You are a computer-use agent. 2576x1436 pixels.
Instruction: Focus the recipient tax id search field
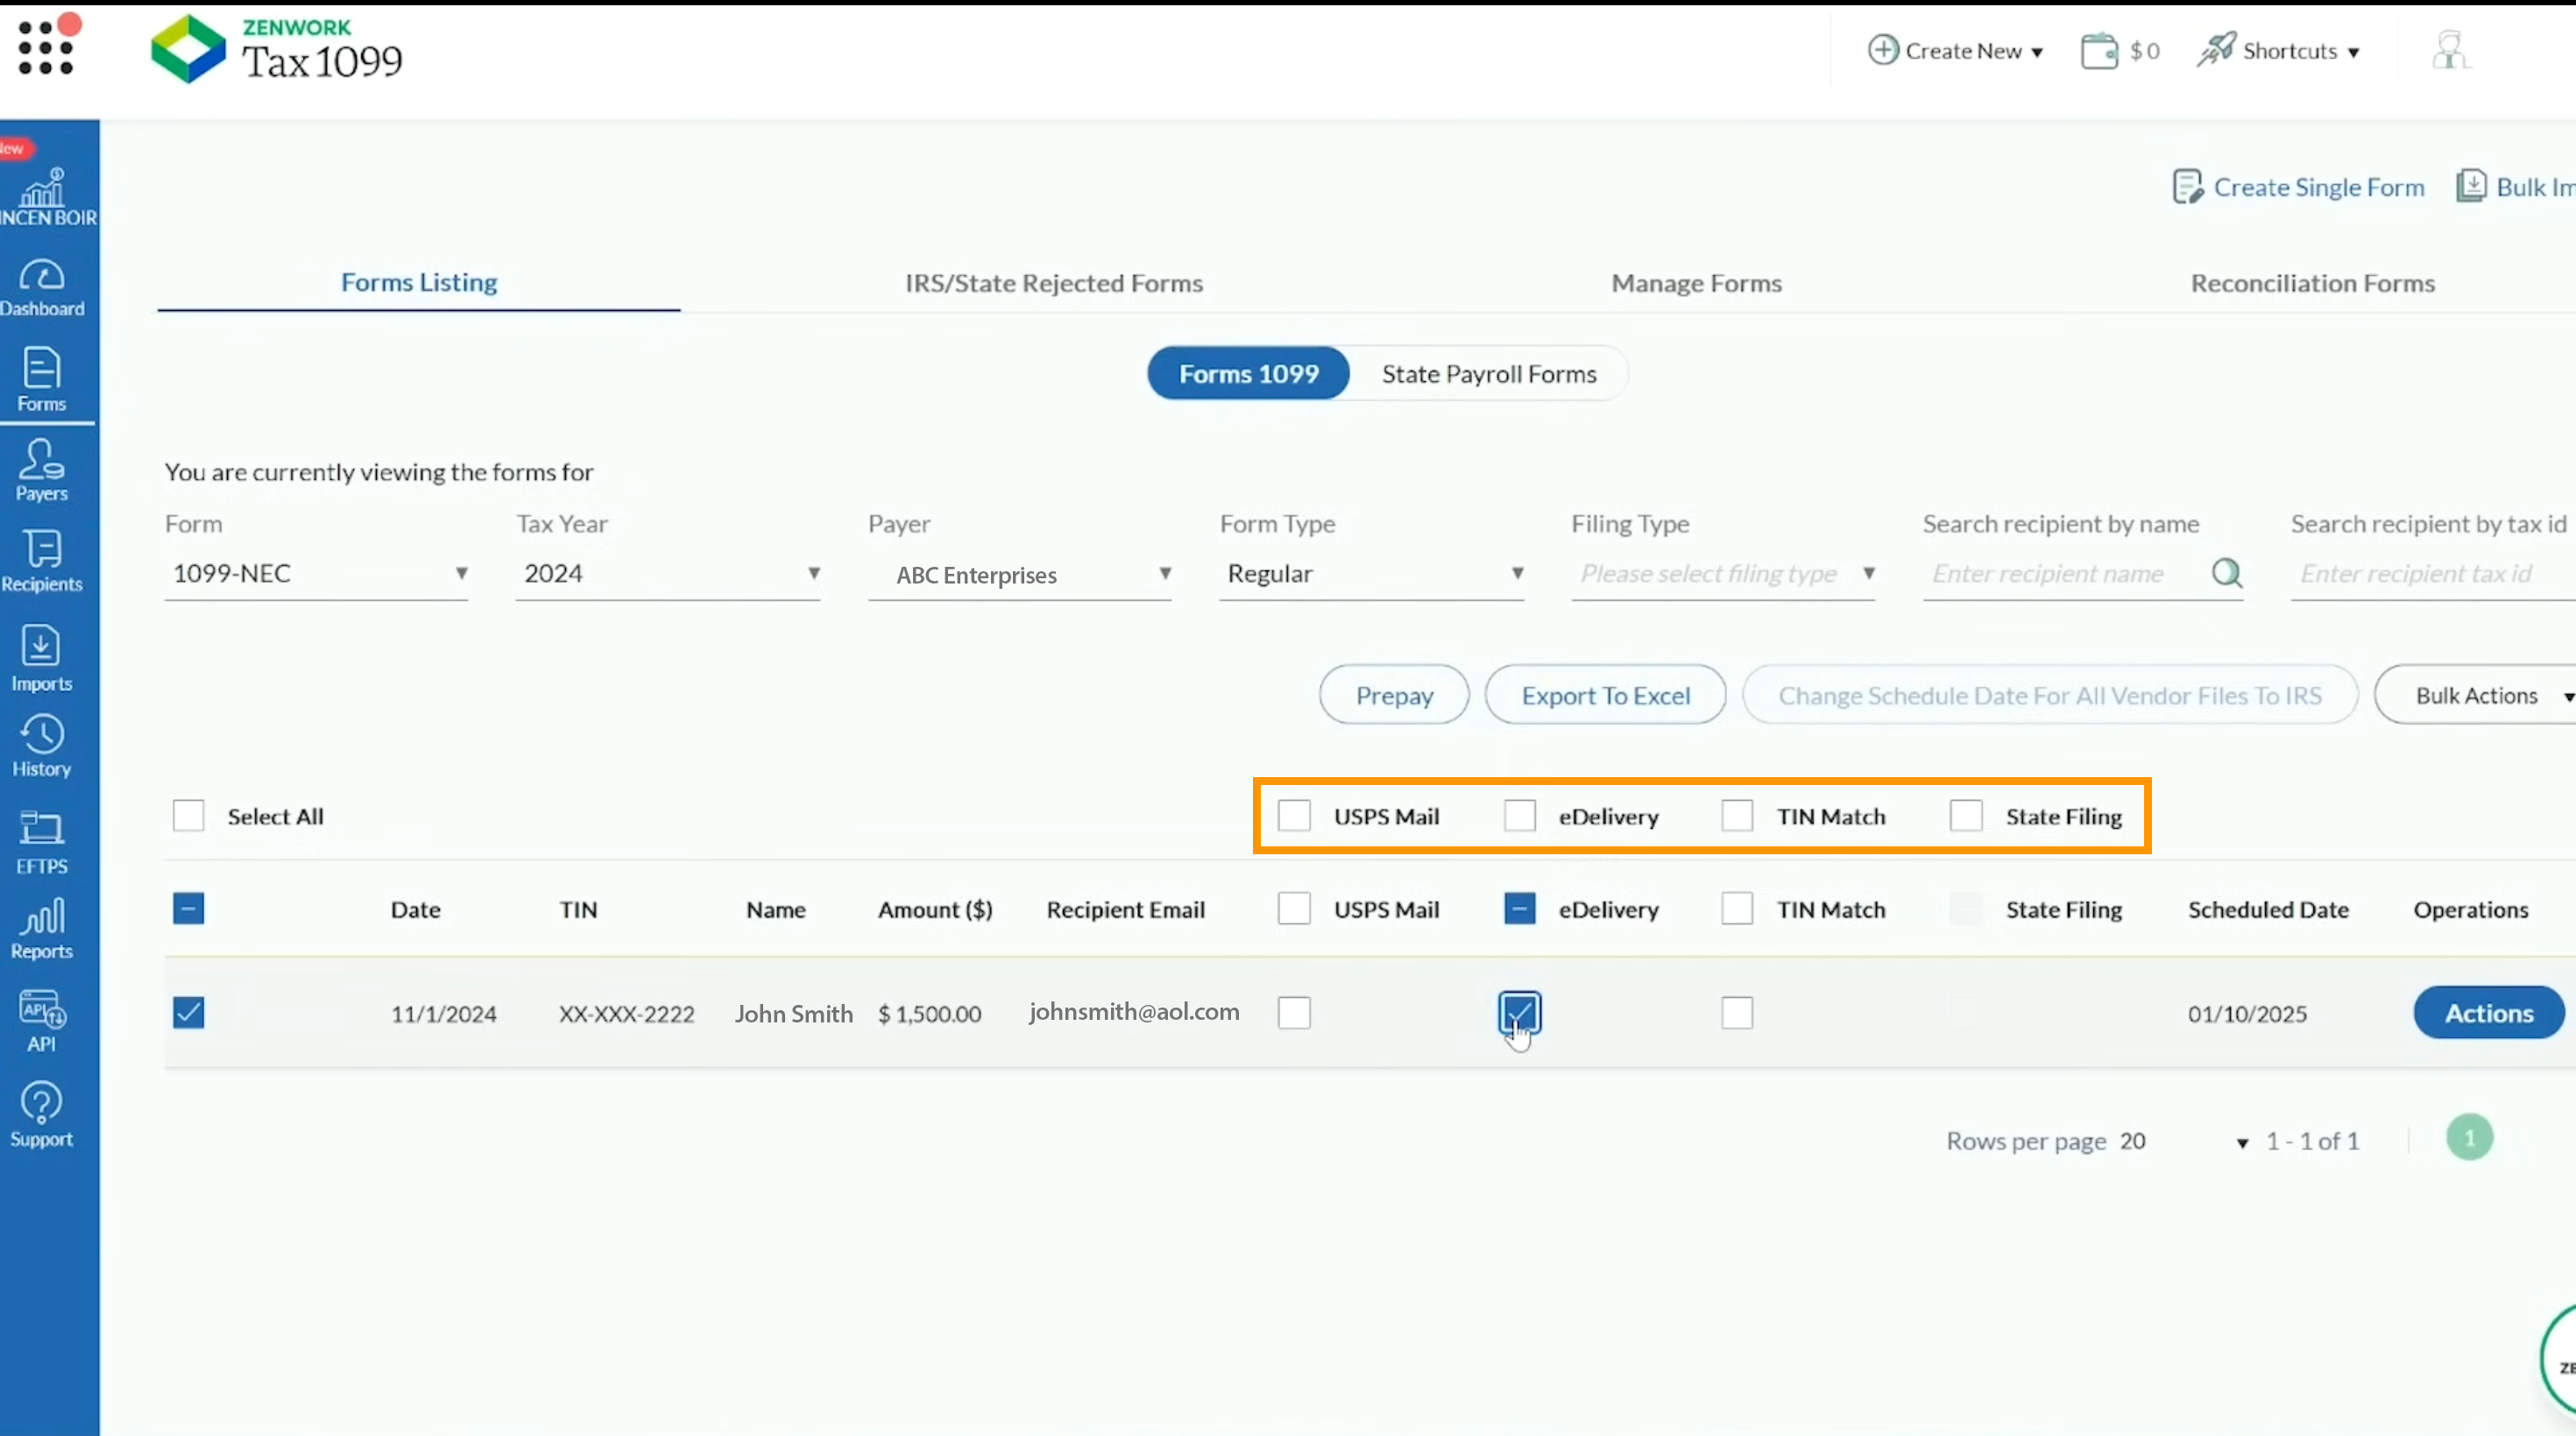click(2433, 574)
